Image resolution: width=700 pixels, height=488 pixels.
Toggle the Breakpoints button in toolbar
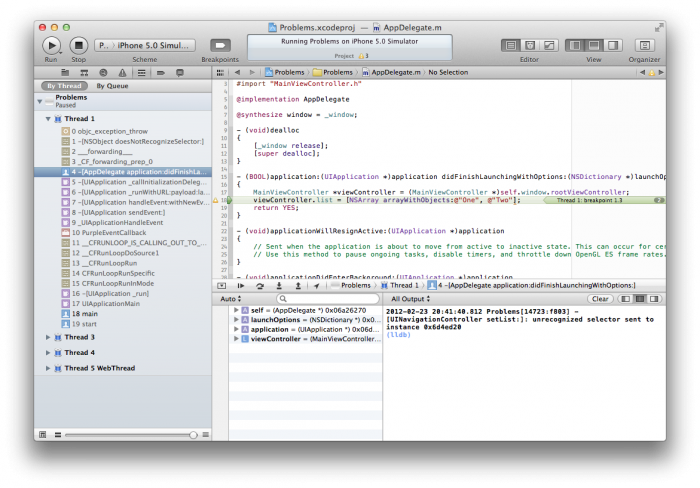[x=220, y=45]
